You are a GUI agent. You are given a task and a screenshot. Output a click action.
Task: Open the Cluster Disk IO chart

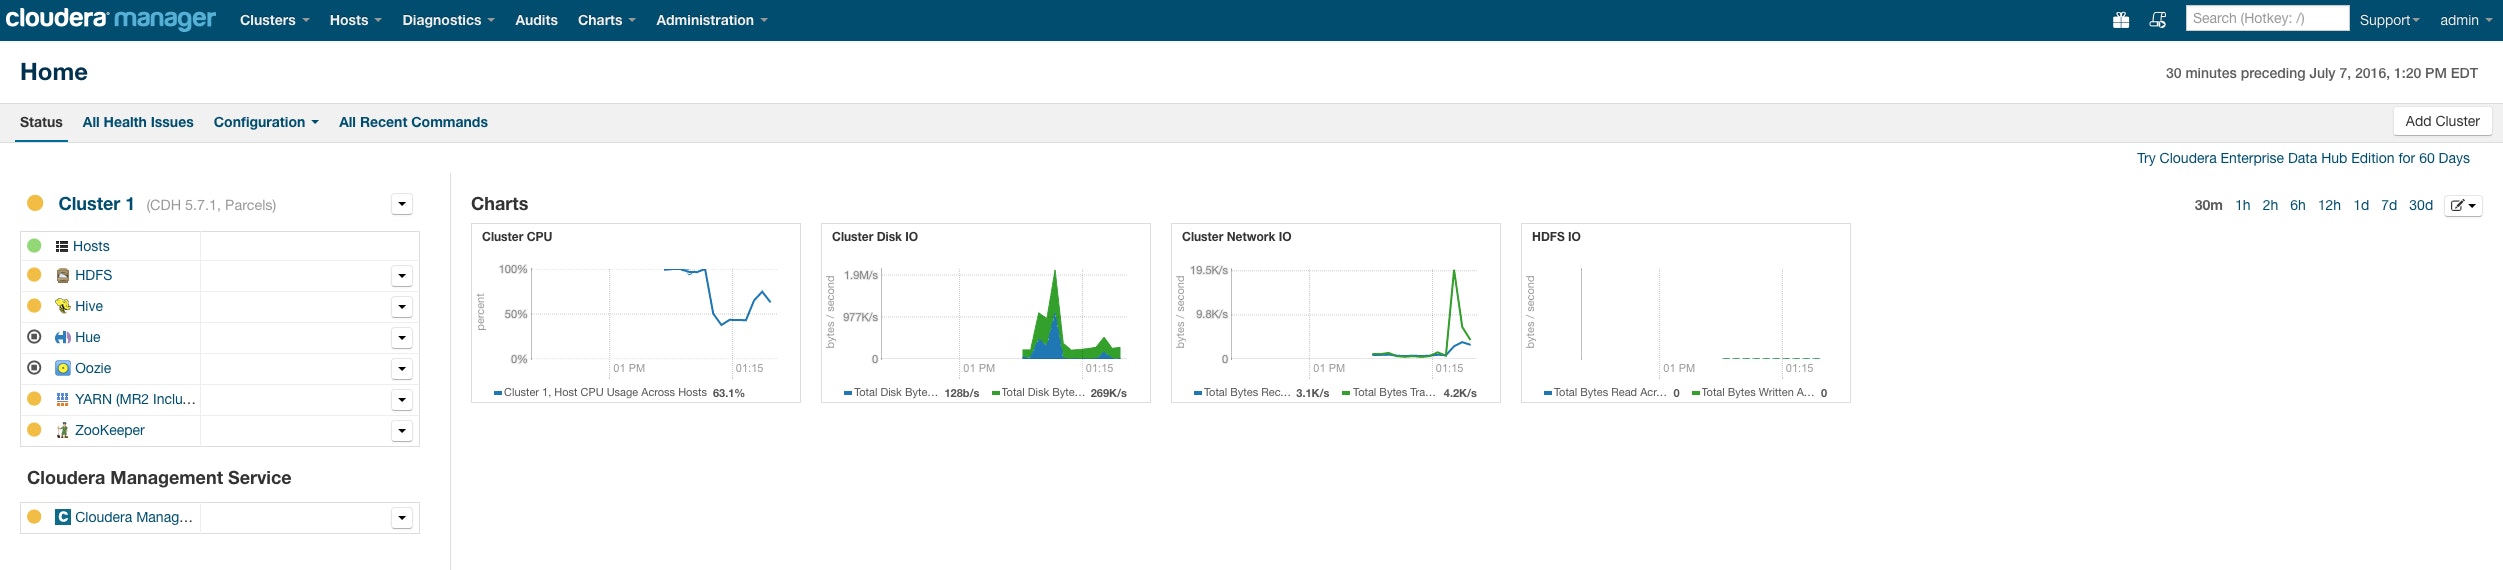coord(985,313)
